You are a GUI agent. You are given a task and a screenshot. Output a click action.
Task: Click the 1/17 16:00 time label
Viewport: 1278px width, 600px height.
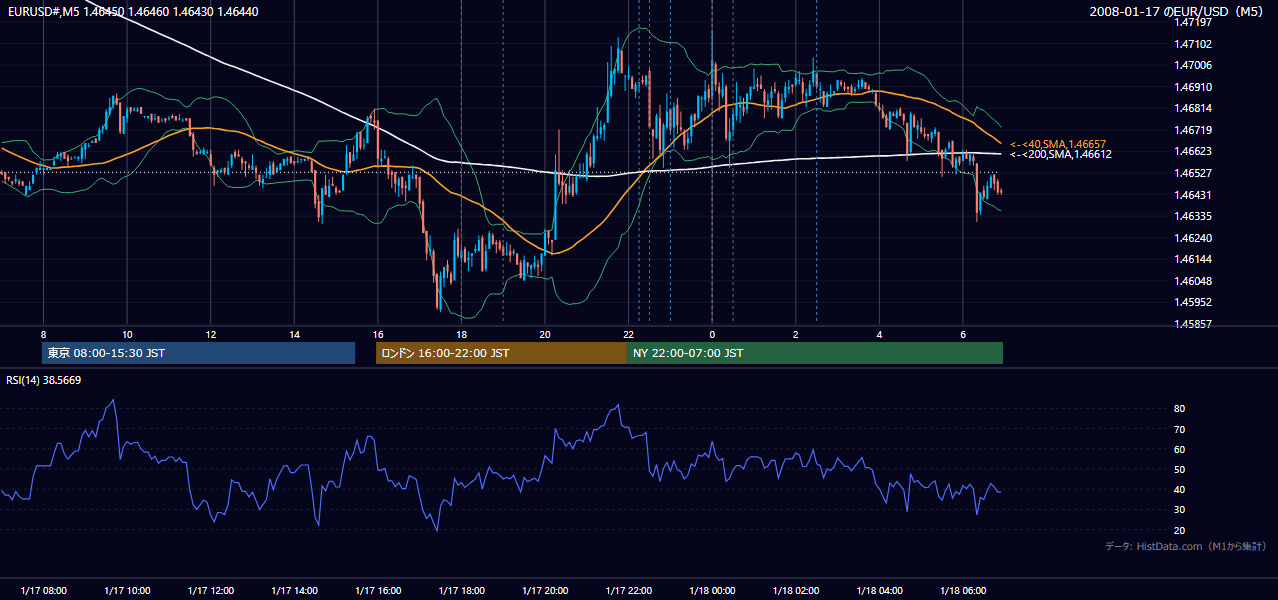[x=377, y=590]
